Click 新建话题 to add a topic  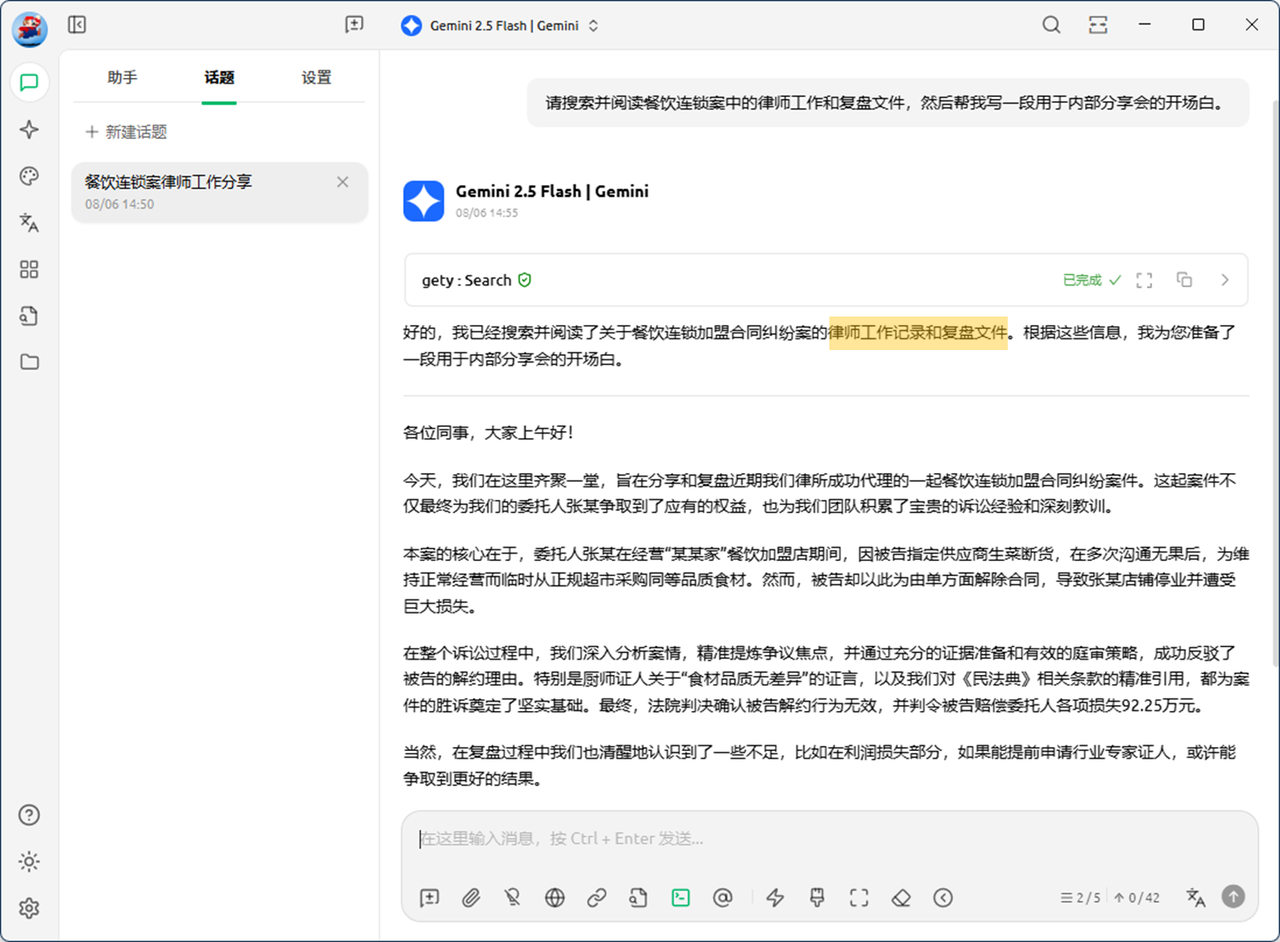click(x=126, y=132)
